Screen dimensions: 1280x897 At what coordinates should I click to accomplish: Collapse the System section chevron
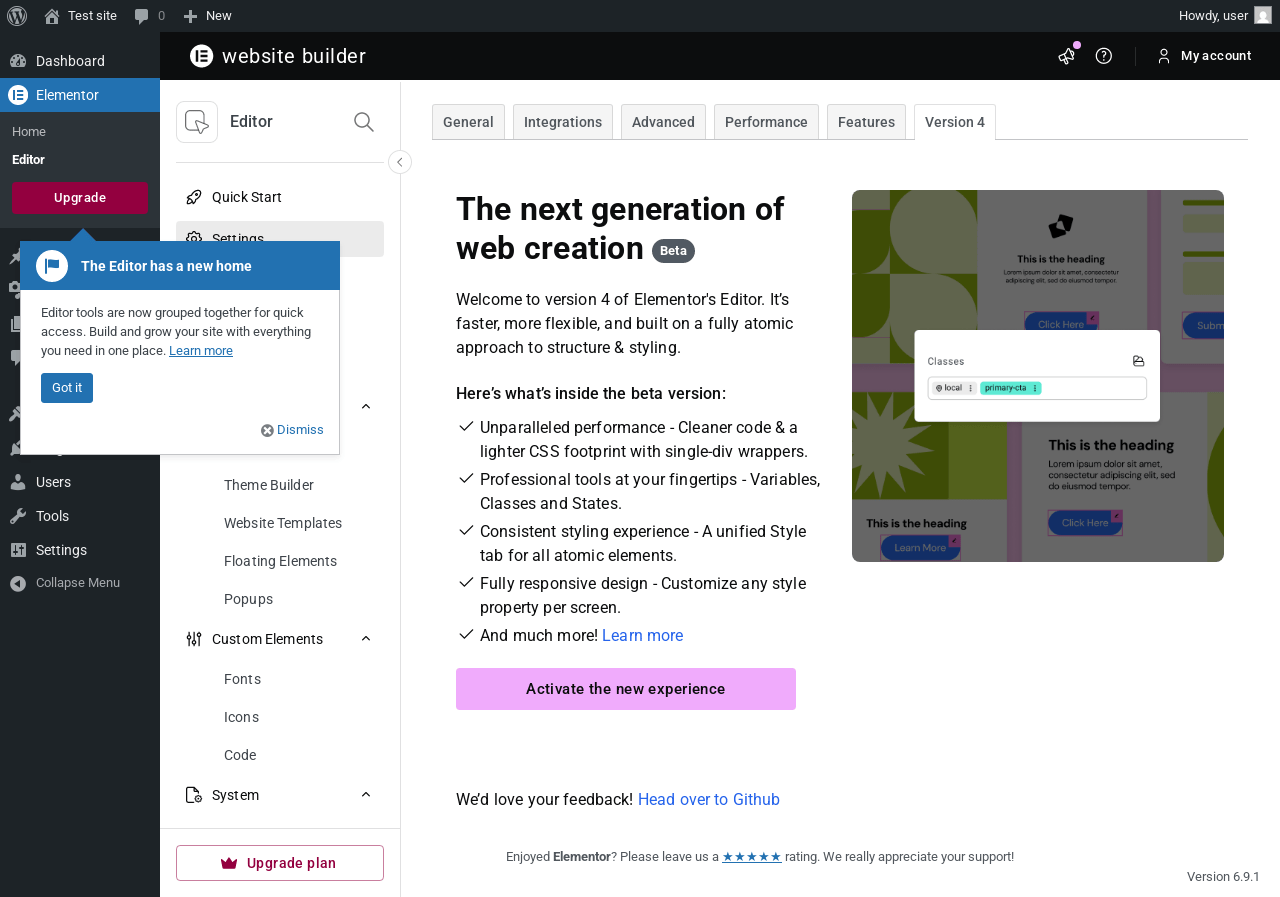pos(366,795)
